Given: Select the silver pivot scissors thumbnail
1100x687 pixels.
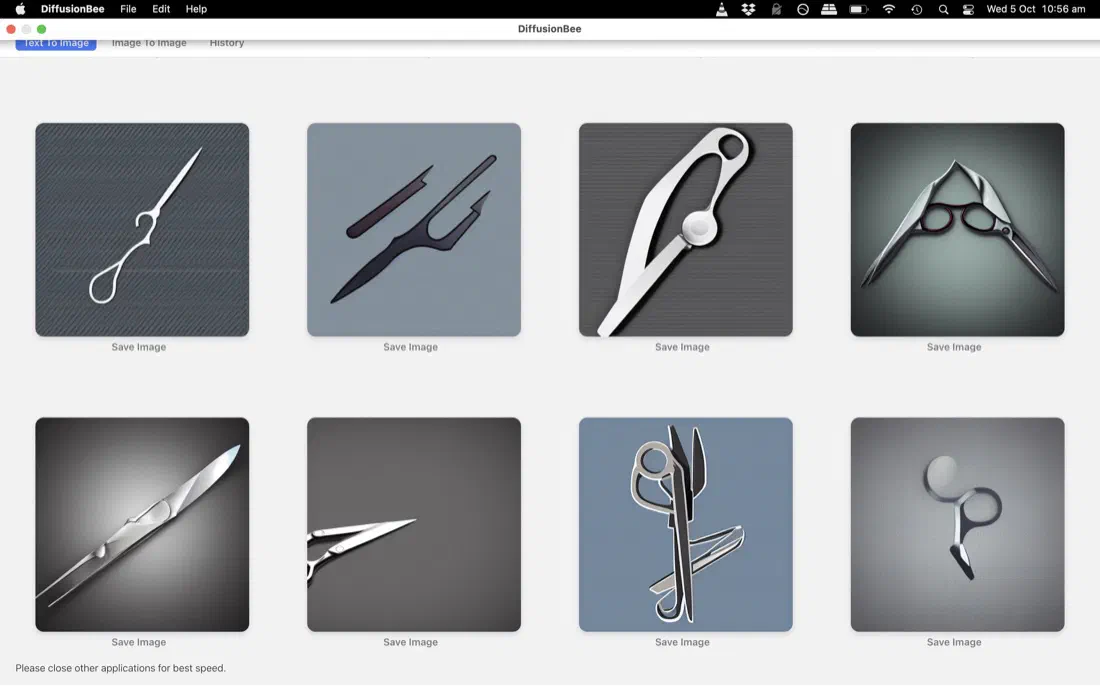Looking at the screenshot, I should point(685,229).
